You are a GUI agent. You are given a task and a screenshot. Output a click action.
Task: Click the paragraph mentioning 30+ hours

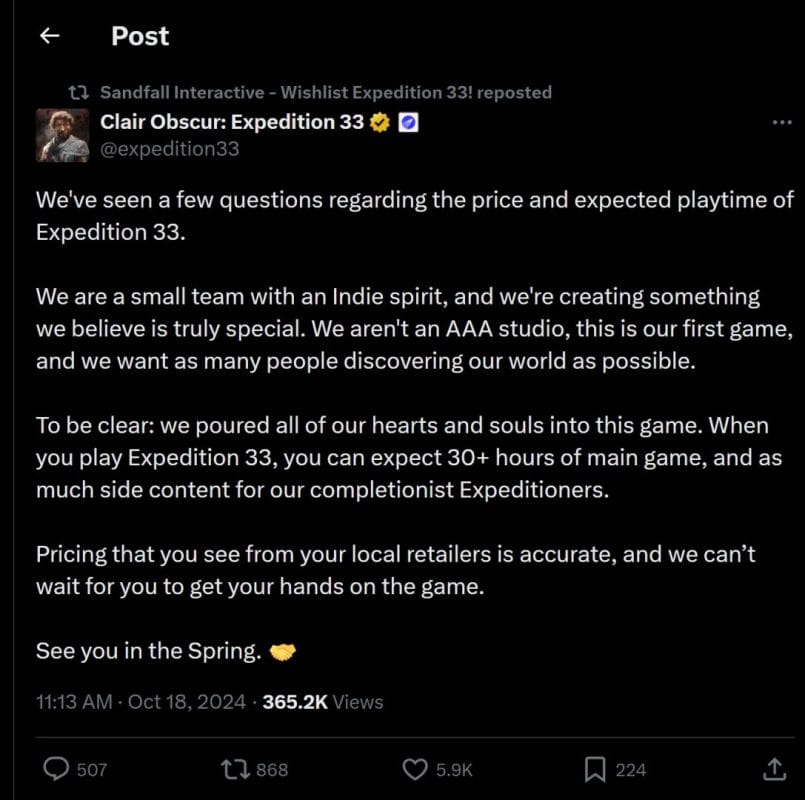[400, 457]
